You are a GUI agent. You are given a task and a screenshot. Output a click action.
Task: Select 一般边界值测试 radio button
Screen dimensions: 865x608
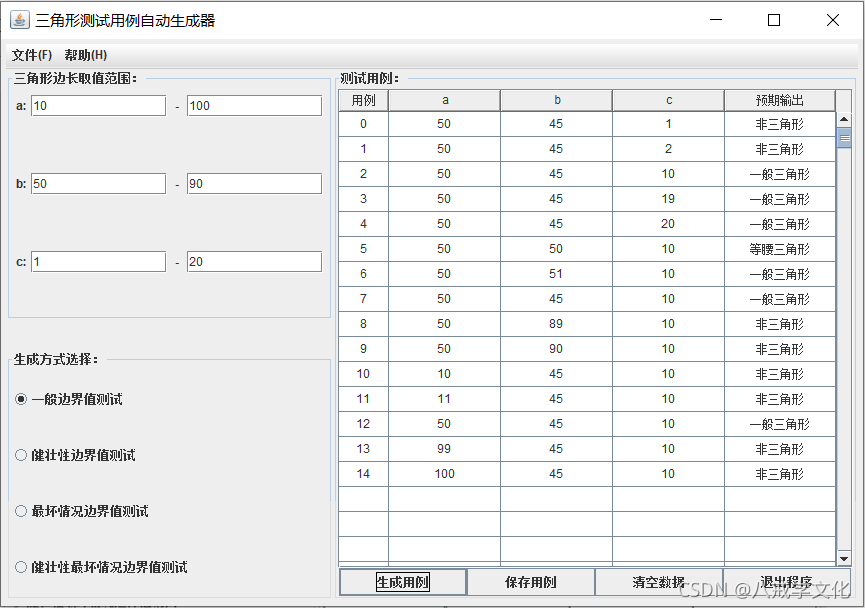click(69, 399)
